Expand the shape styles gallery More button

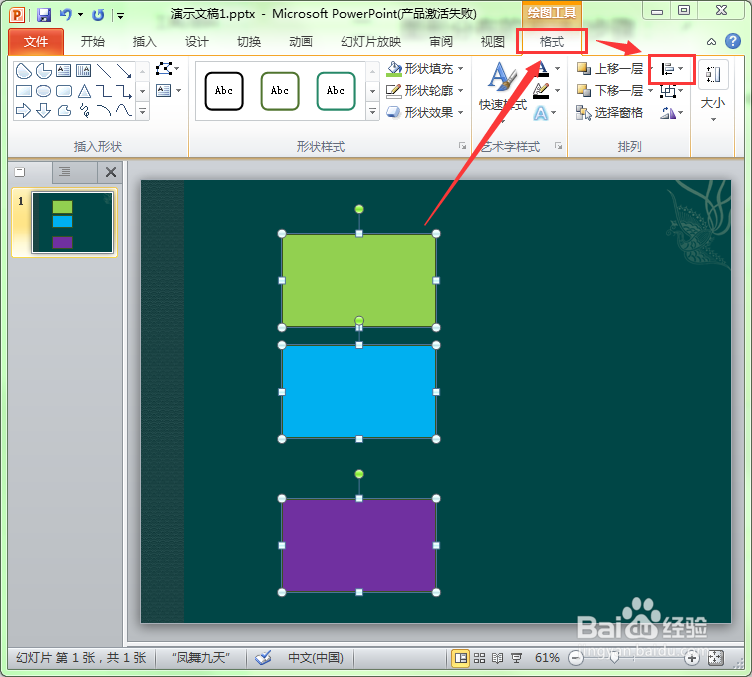372,111
